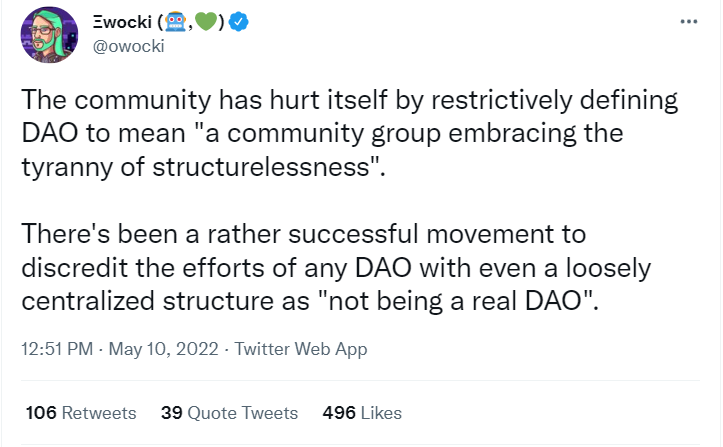The height and width of the screenshot is (447, 723).
Task: Click the number 496 likes count
Action: 339,412
